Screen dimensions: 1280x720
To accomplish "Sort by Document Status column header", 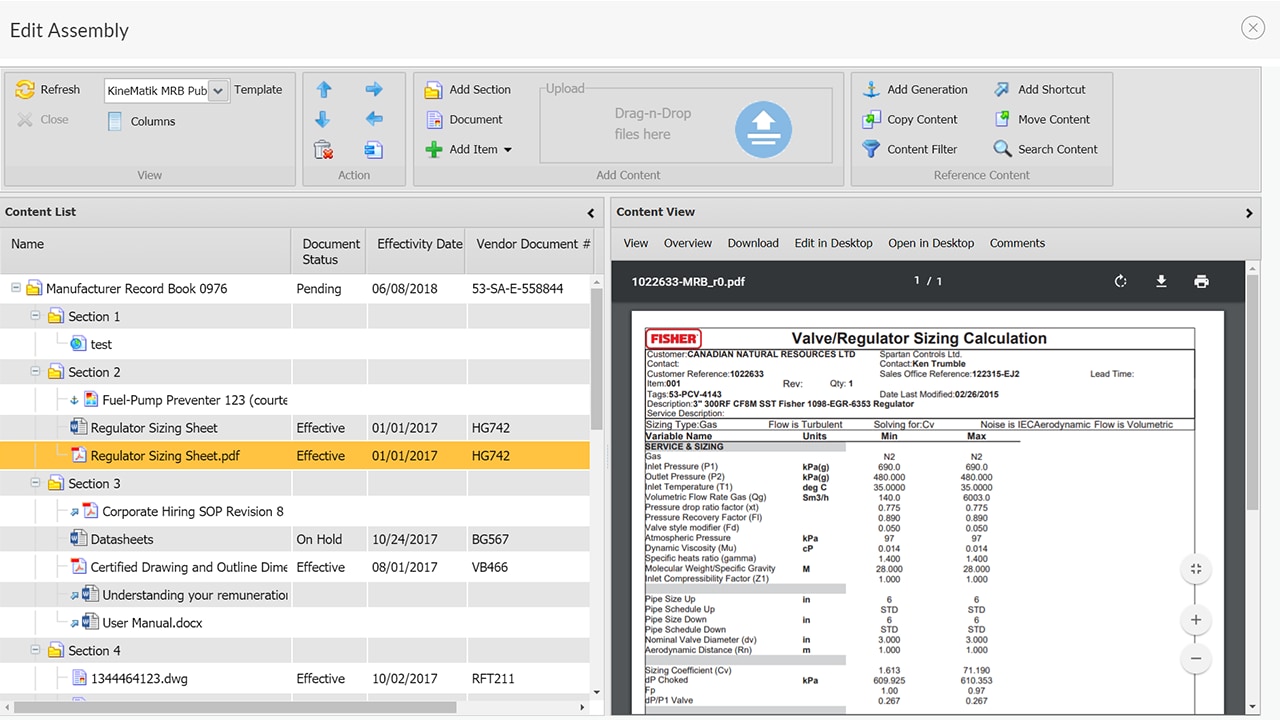I will click(x=330, y=251).
